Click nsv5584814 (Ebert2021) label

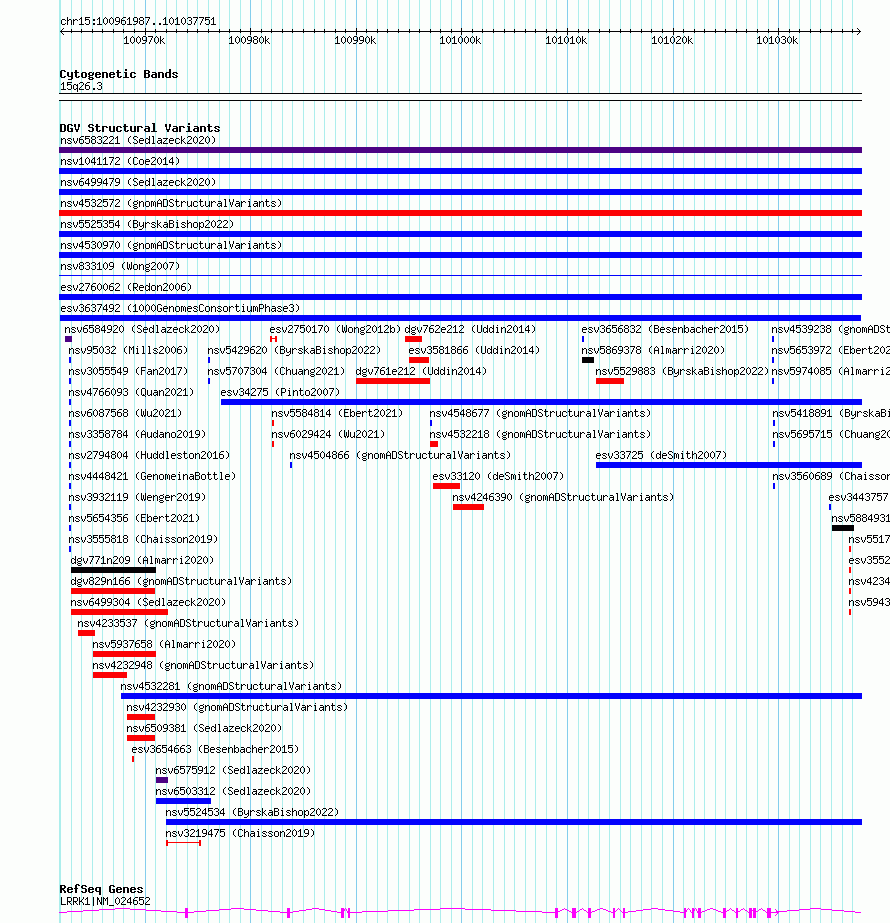(337, 413)
